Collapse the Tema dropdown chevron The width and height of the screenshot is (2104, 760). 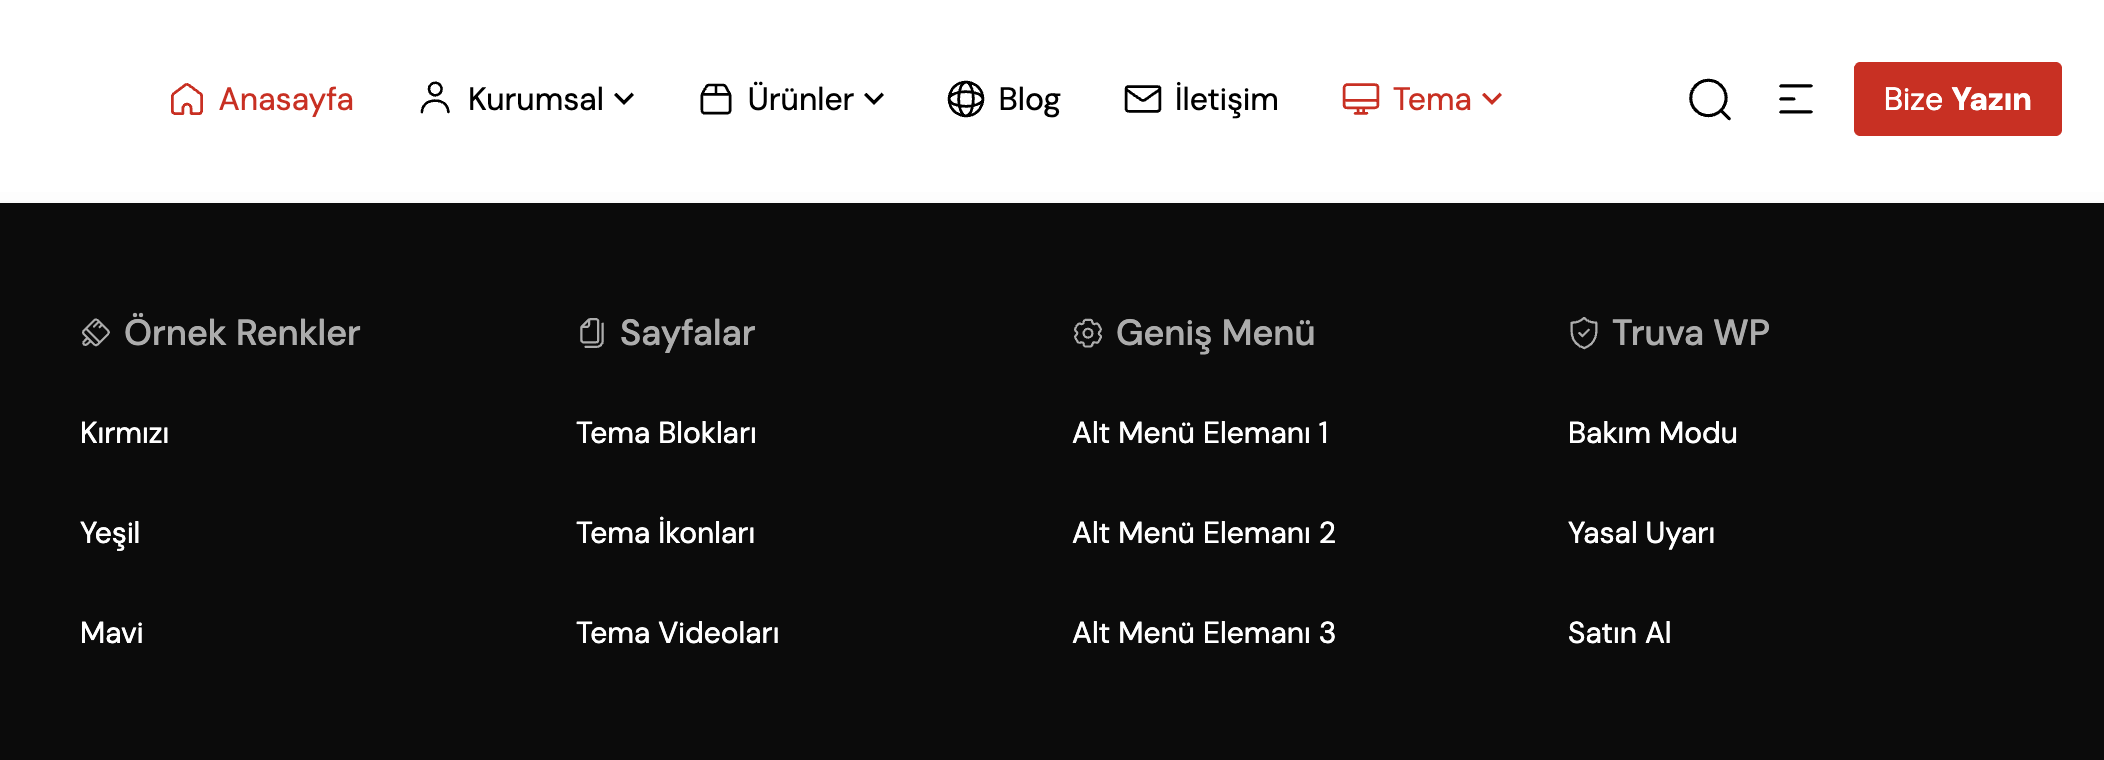click(1493, 99)
